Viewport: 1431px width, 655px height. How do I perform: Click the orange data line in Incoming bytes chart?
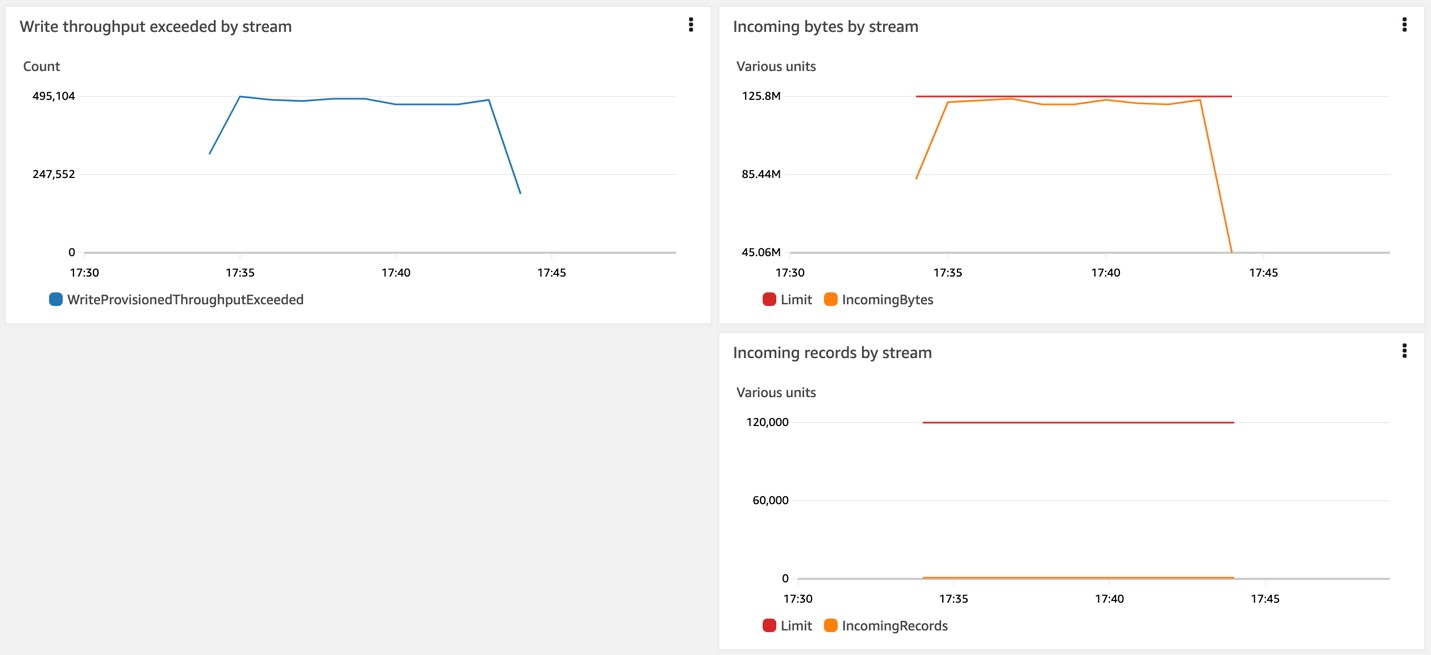pos(1050,102)
